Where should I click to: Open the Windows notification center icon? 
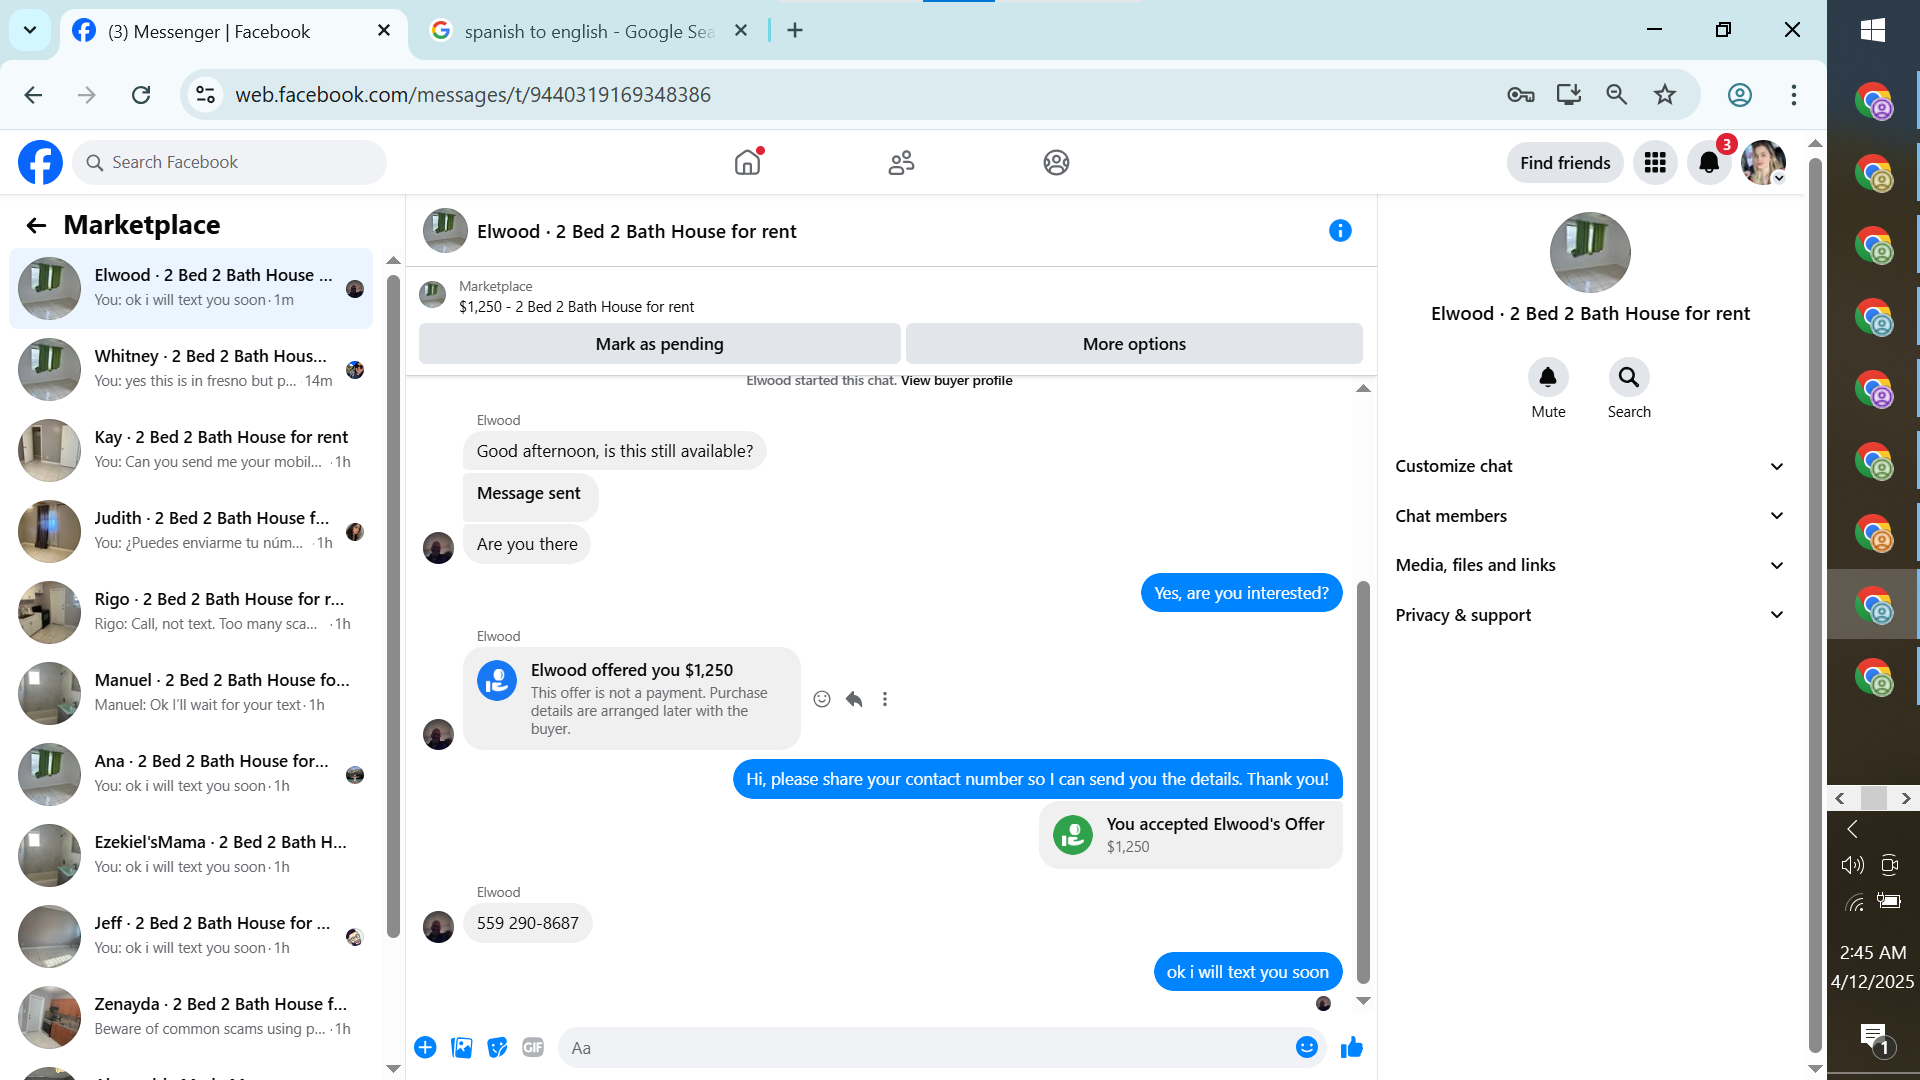(x=1873, y=1037)
